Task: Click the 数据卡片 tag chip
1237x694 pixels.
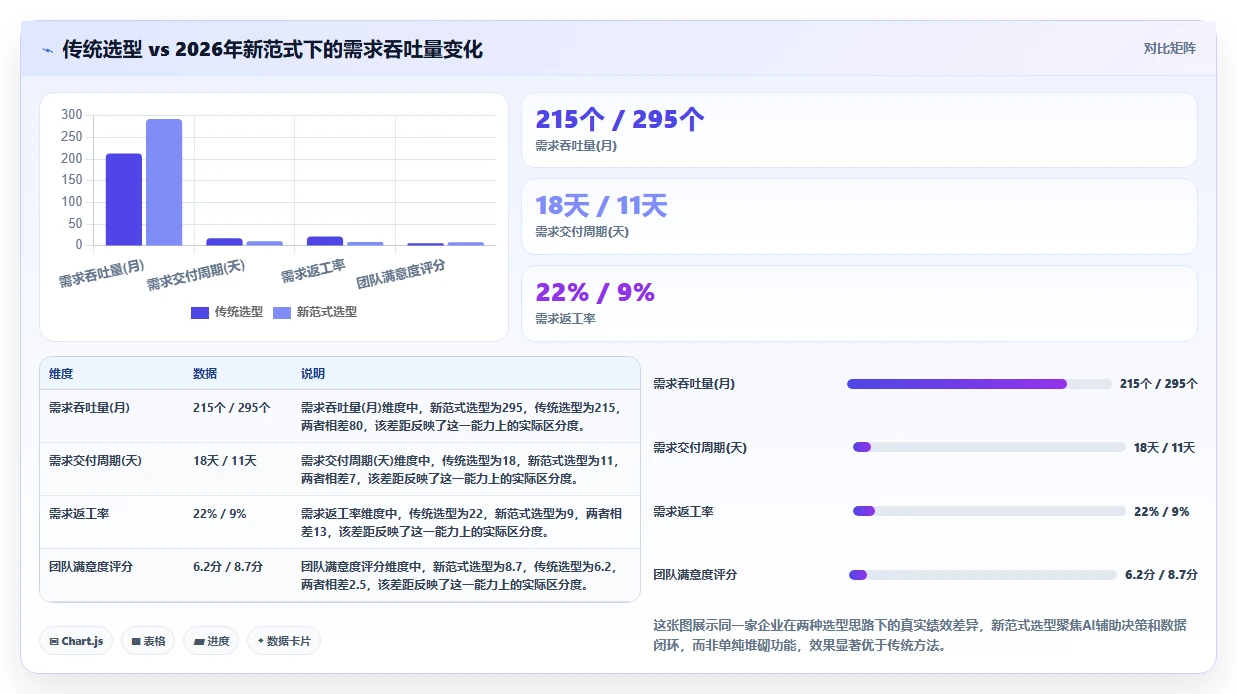Action: tap(284, 641)
